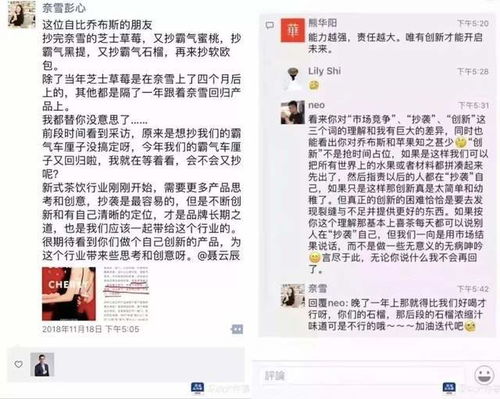
Task: Open Lily Shi's avatar
Action: tap(293, 79)
